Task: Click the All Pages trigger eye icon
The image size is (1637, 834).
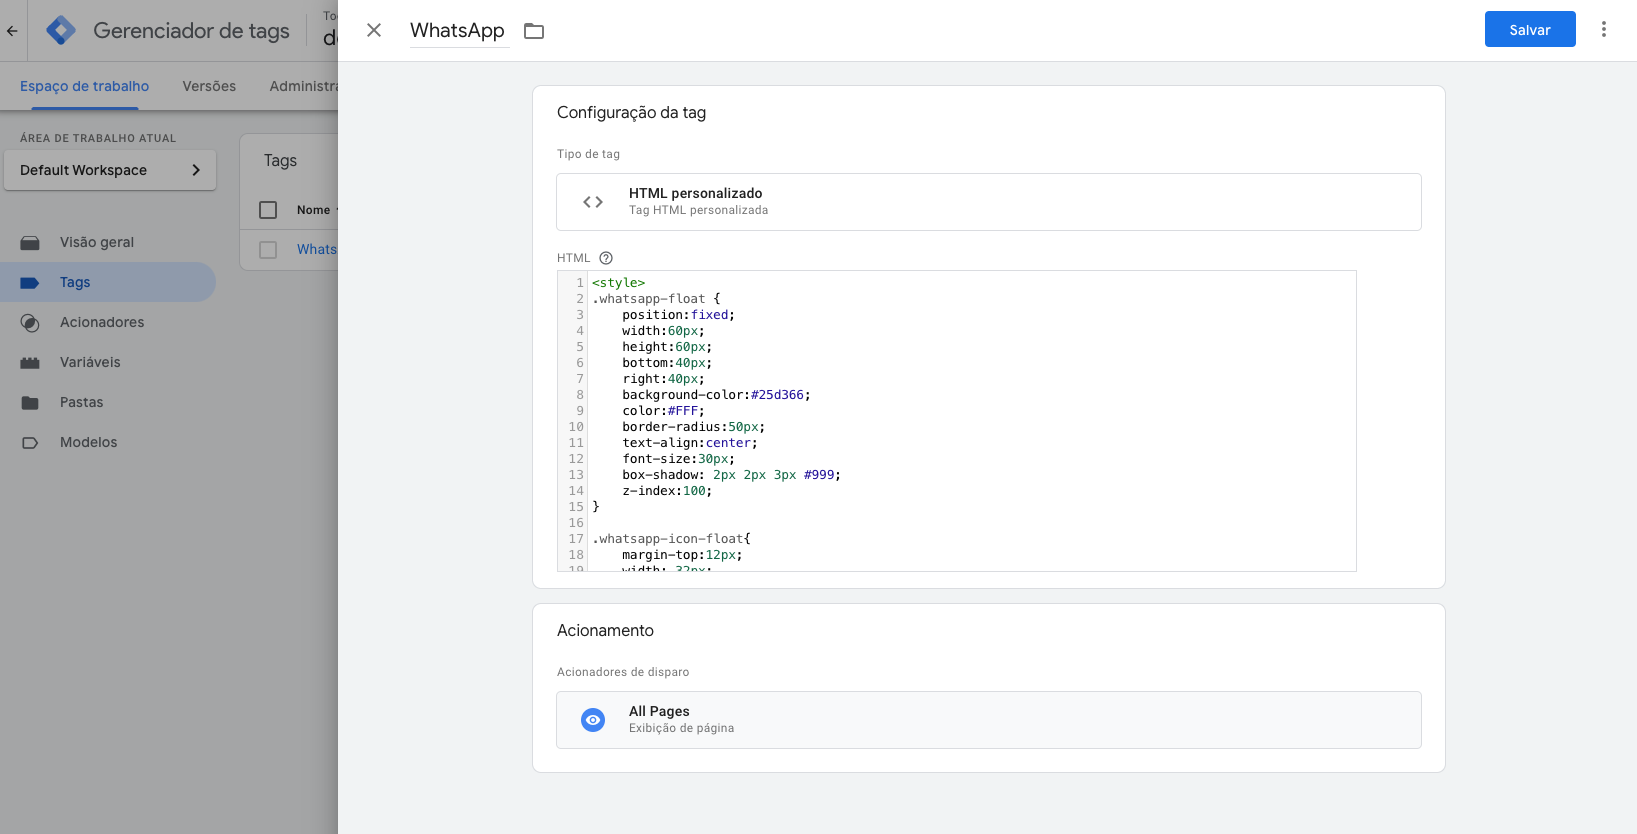Action: (593, 720)
